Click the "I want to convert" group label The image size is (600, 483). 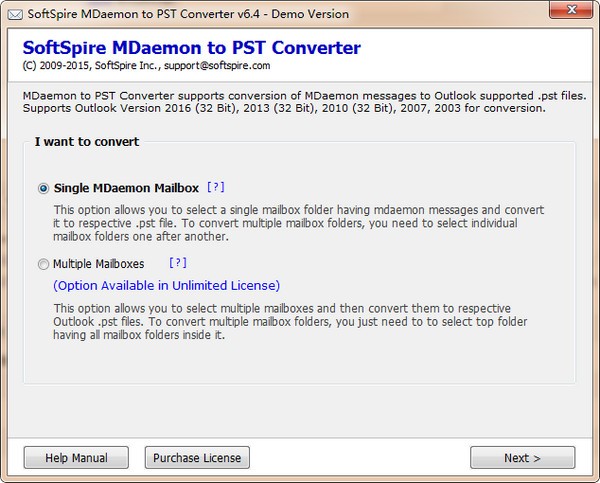point(87,142)
